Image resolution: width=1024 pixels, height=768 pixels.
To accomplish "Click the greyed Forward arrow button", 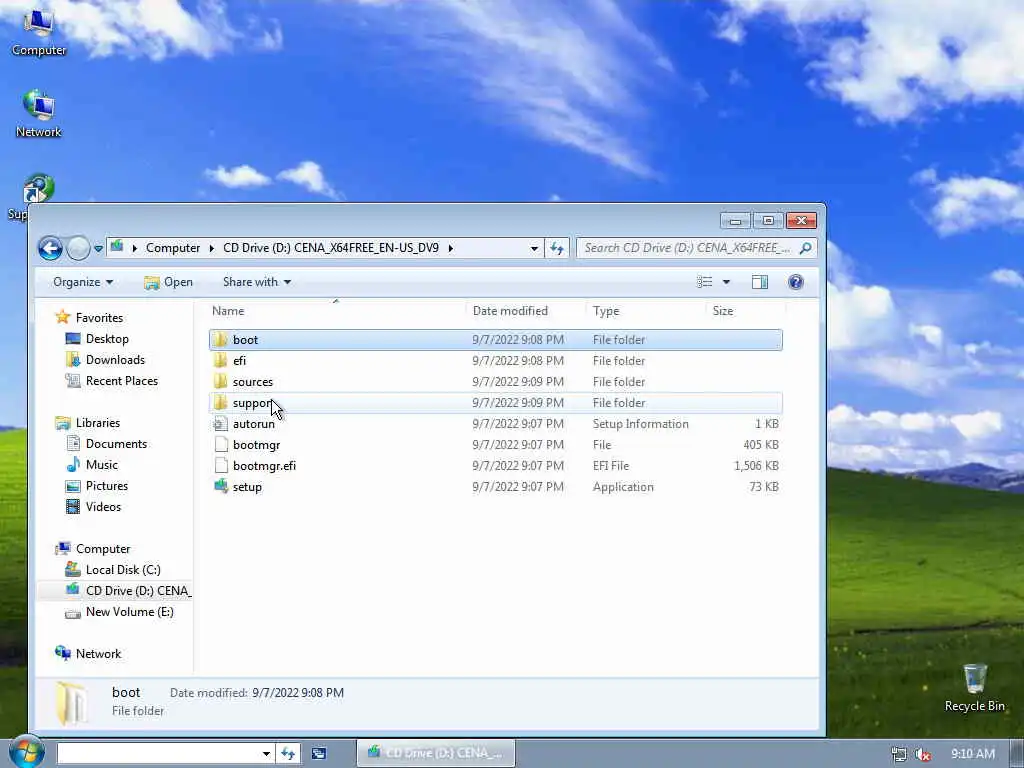I will coord(78,248).
